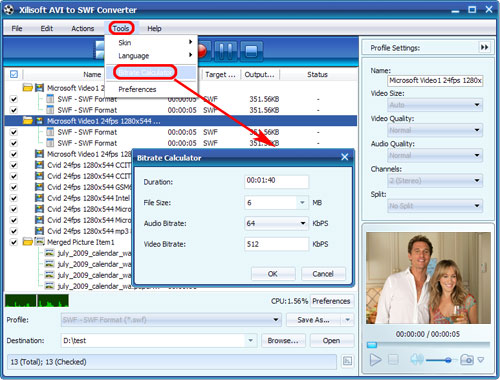
Task: Uncheck the Cvid 24fps 1280x544 GSM row
Action: click(x=13, y=187)
